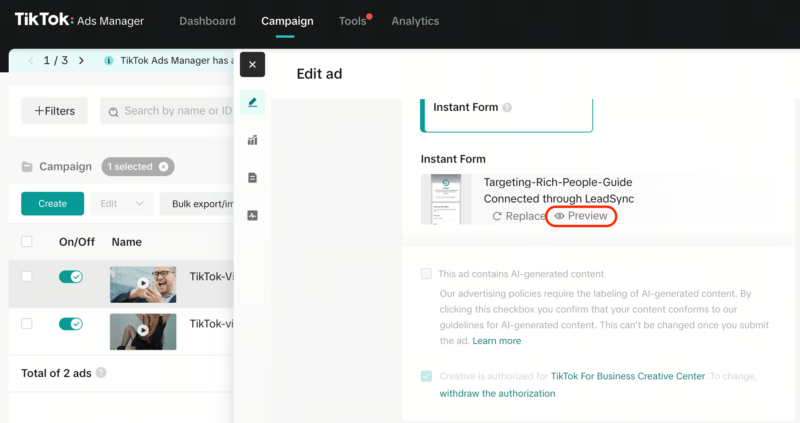Select the first ad row checkbox

pyautogui.click(x=27, y=277)
